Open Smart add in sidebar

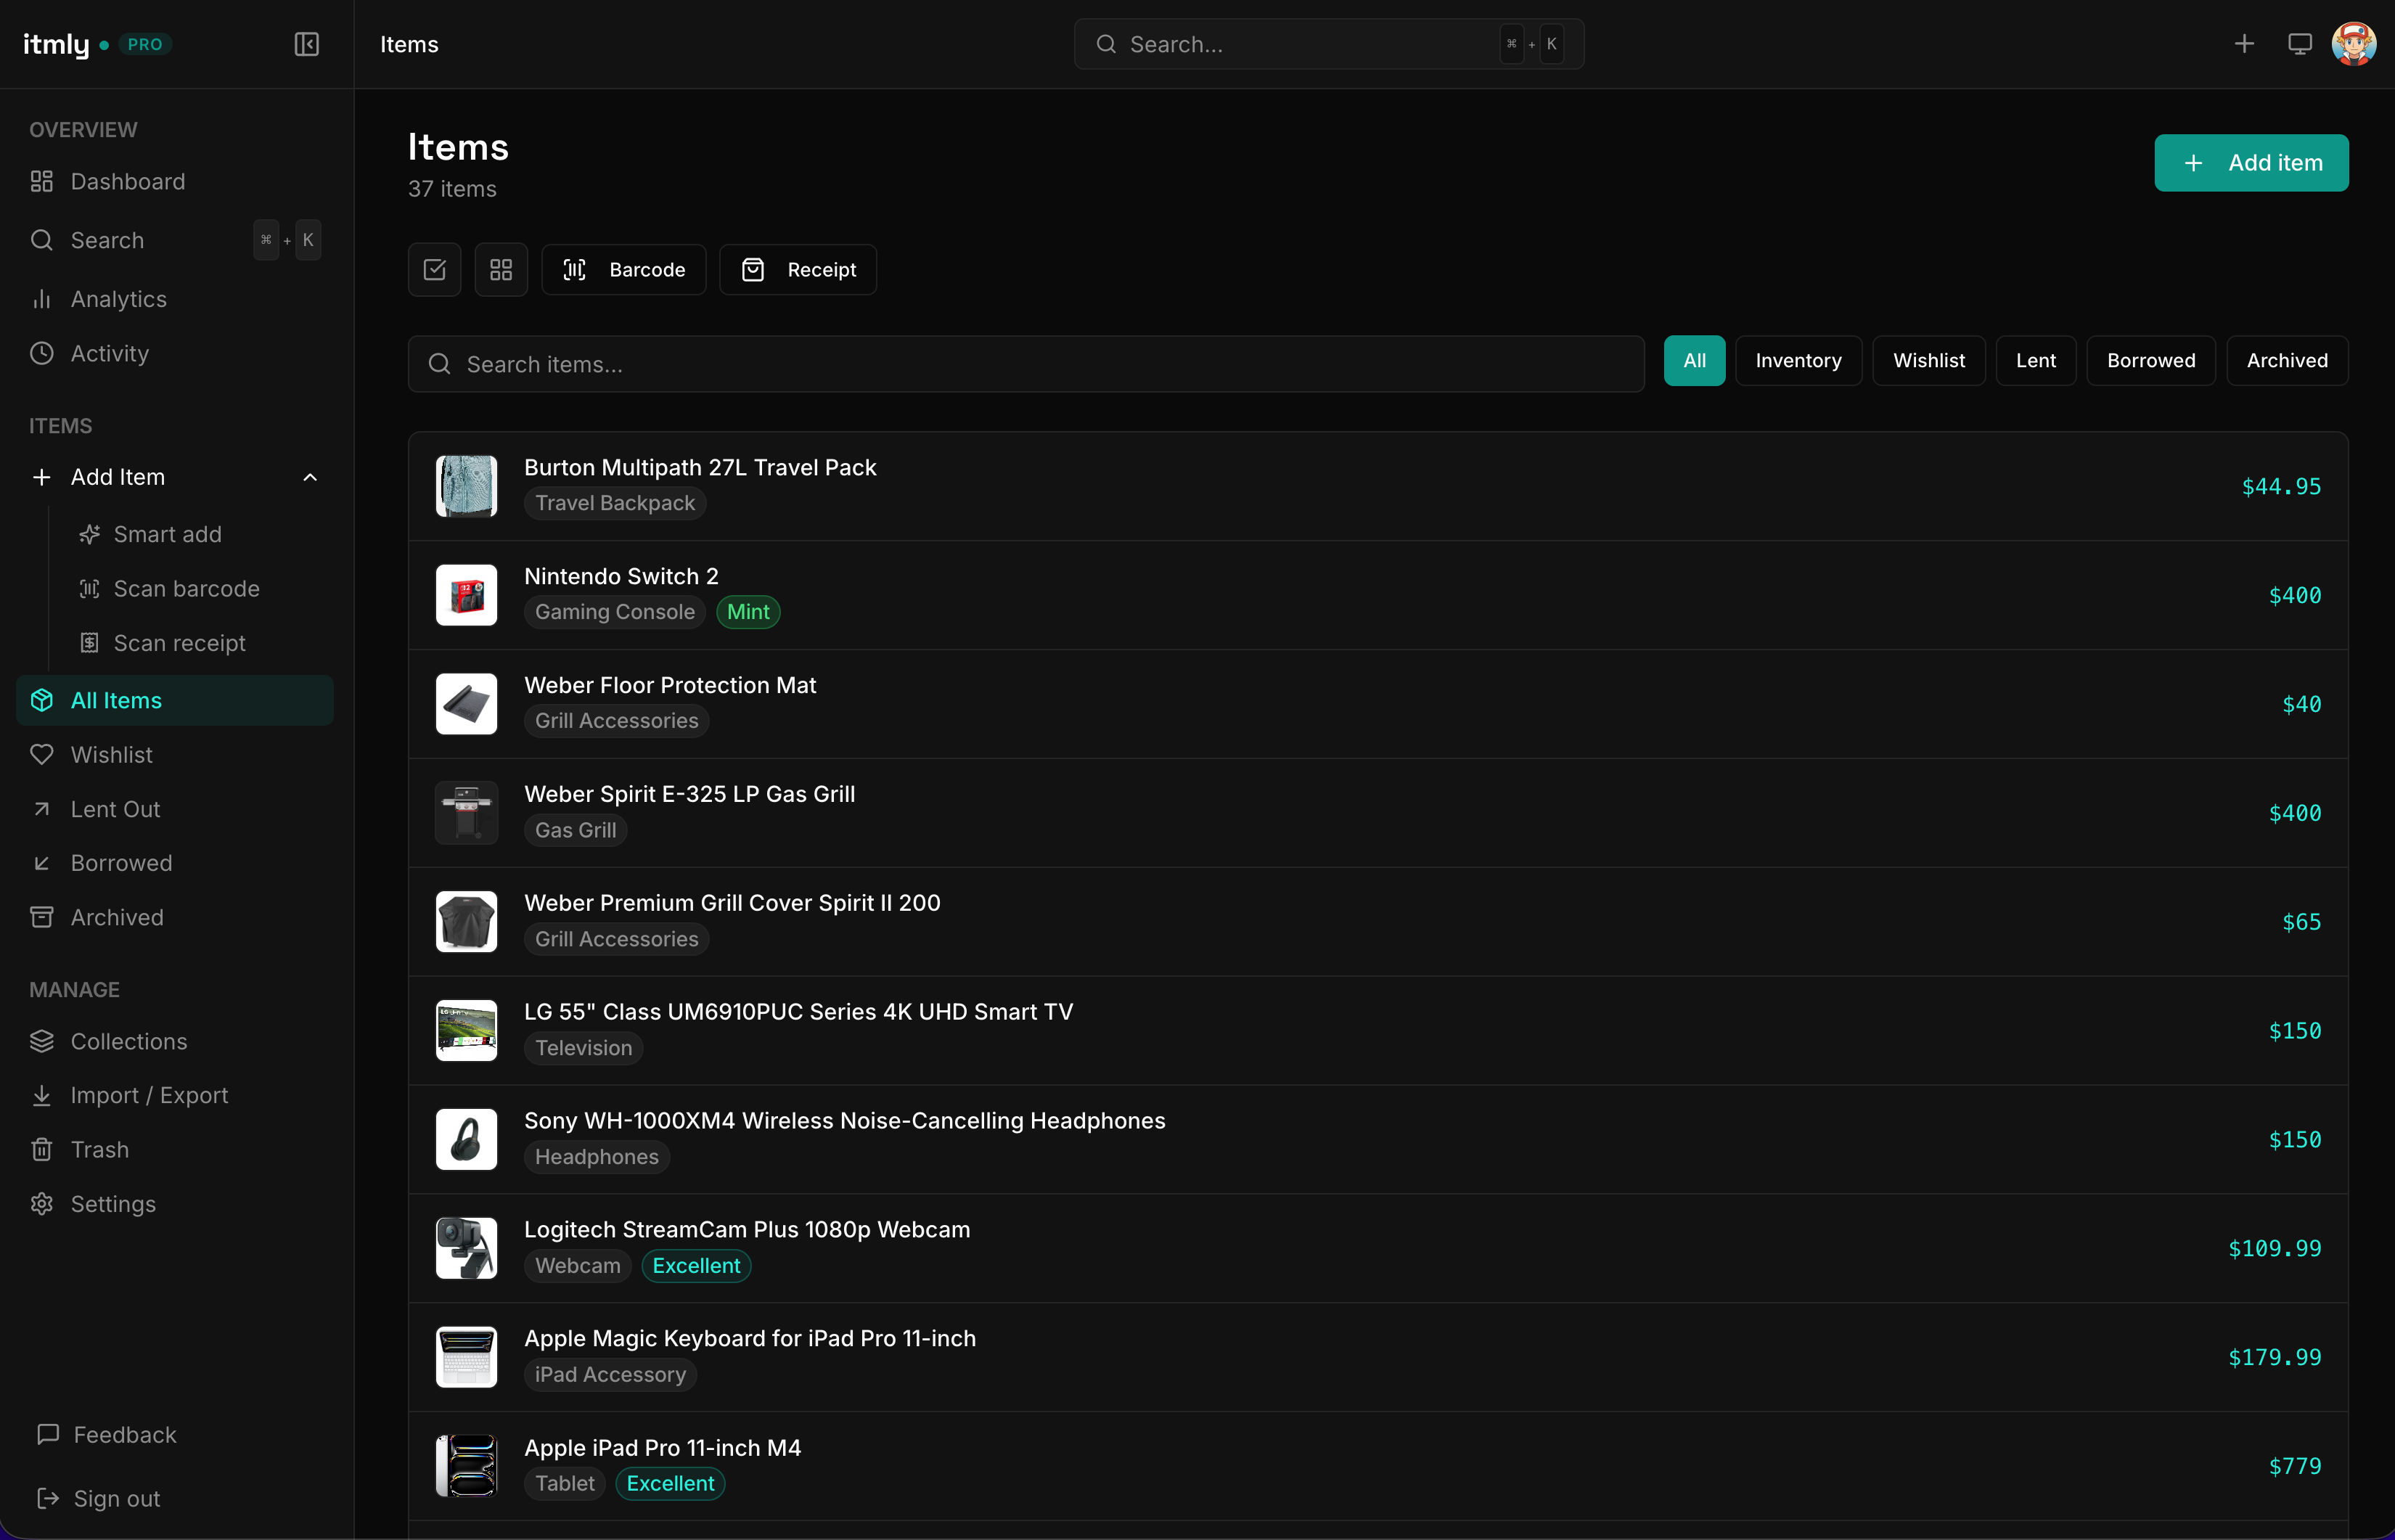coord(167,534)
